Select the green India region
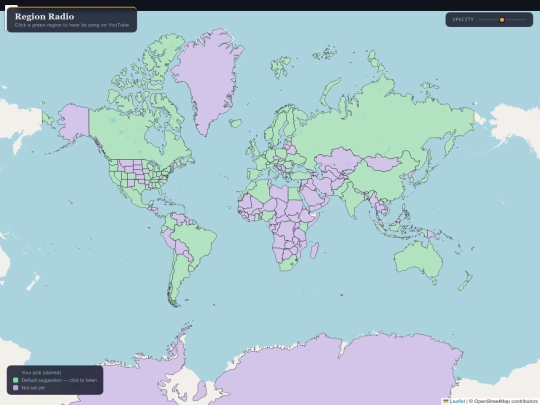 click(351, 200)
